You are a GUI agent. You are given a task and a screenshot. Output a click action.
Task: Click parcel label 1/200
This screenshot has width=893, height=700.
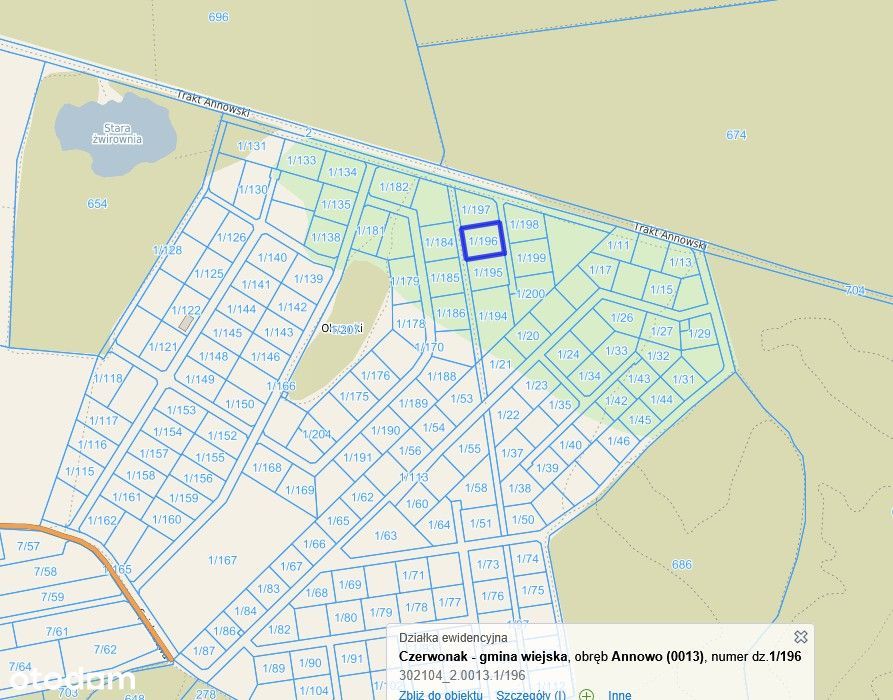click(x=530, y=294)
